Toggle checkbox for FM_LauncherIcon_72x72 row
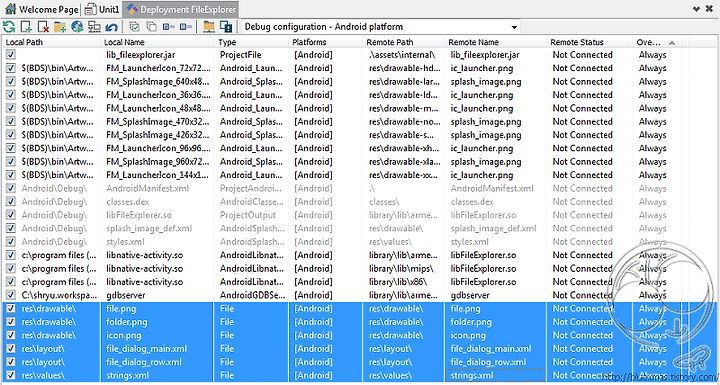The image size is (720, 385). click(x=10, y=68)
